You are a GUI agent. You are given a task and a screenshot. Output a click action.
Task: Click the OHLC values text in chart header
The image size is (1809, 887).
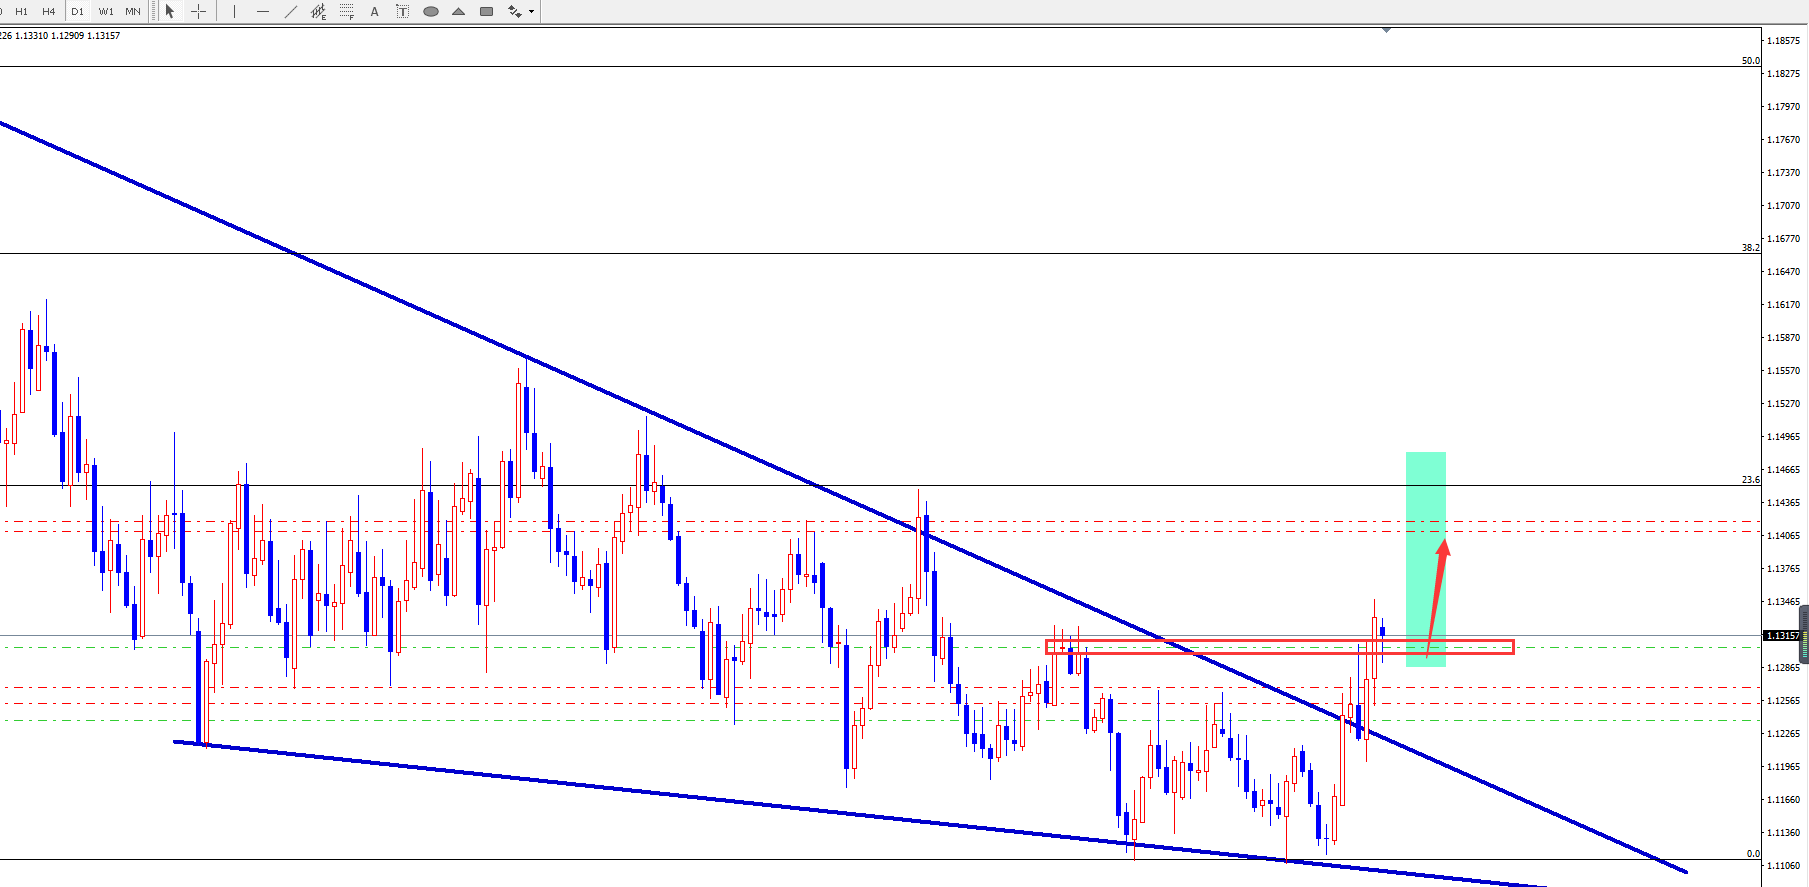coord(61,35)
